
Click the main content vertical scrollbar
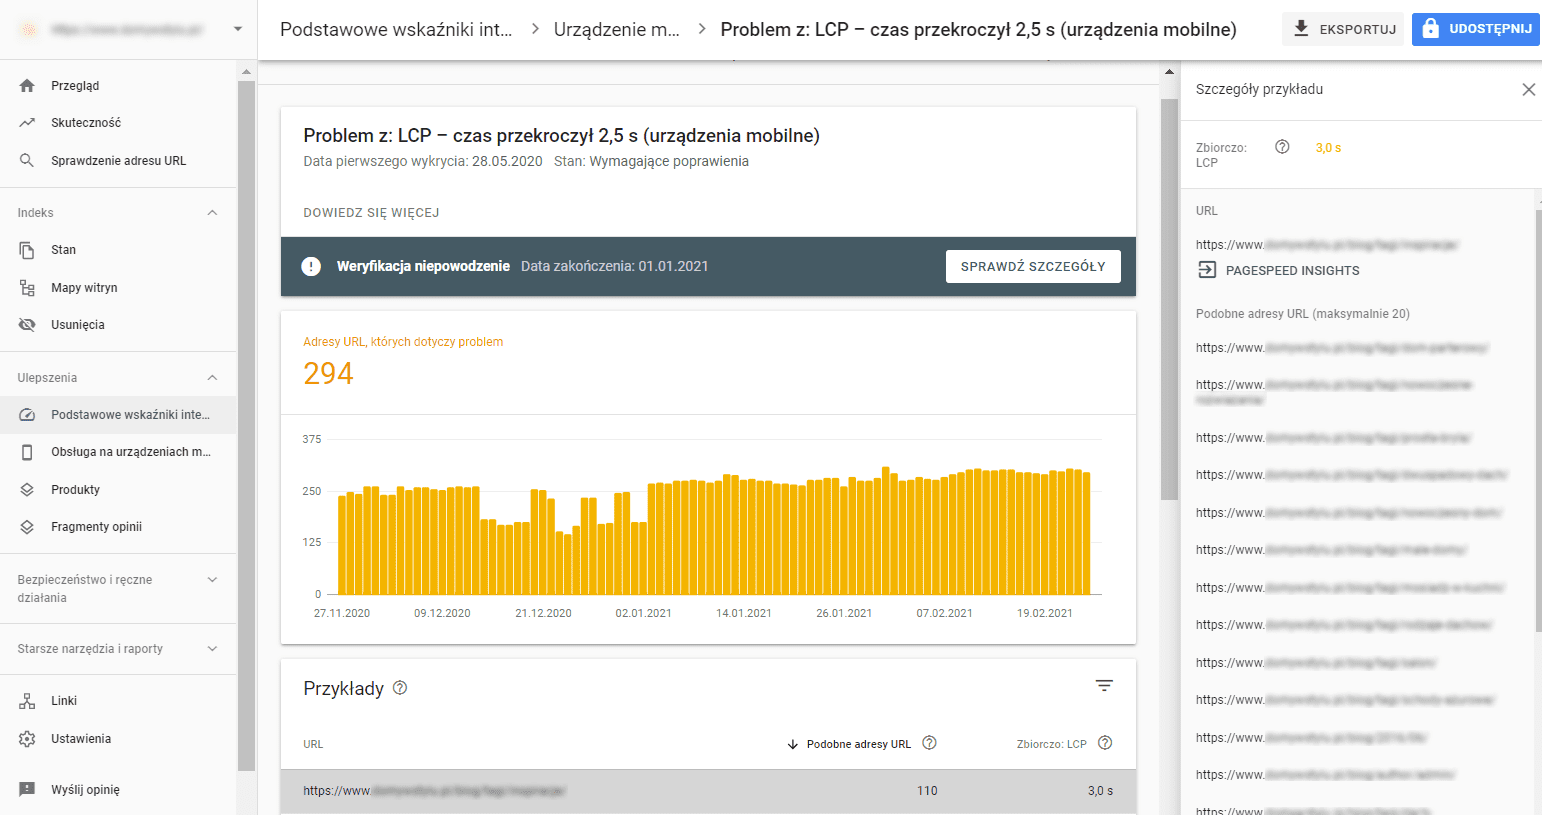[1168, 300]
